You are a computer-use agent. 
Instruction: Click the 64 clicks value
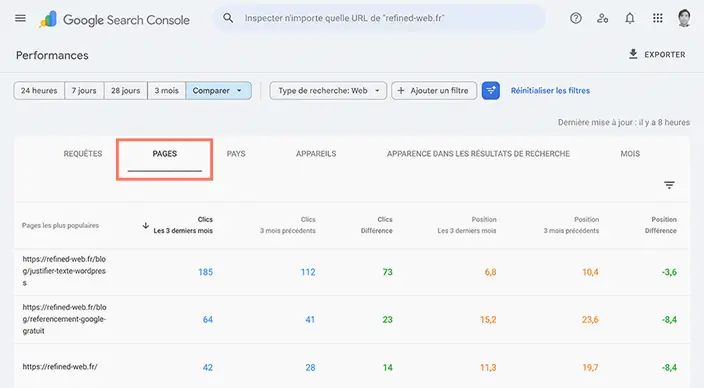coord(207,319)
